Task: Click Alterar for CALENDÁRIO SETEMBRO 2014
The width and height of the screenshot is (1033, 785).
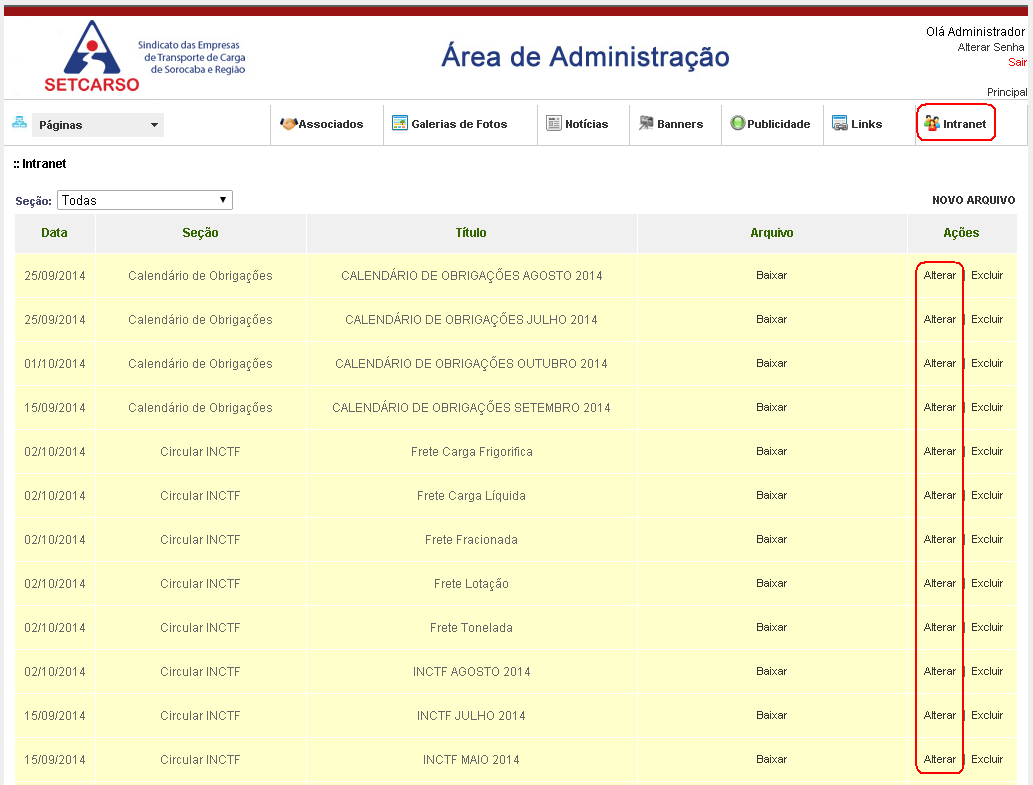Action: pos(939,408)
